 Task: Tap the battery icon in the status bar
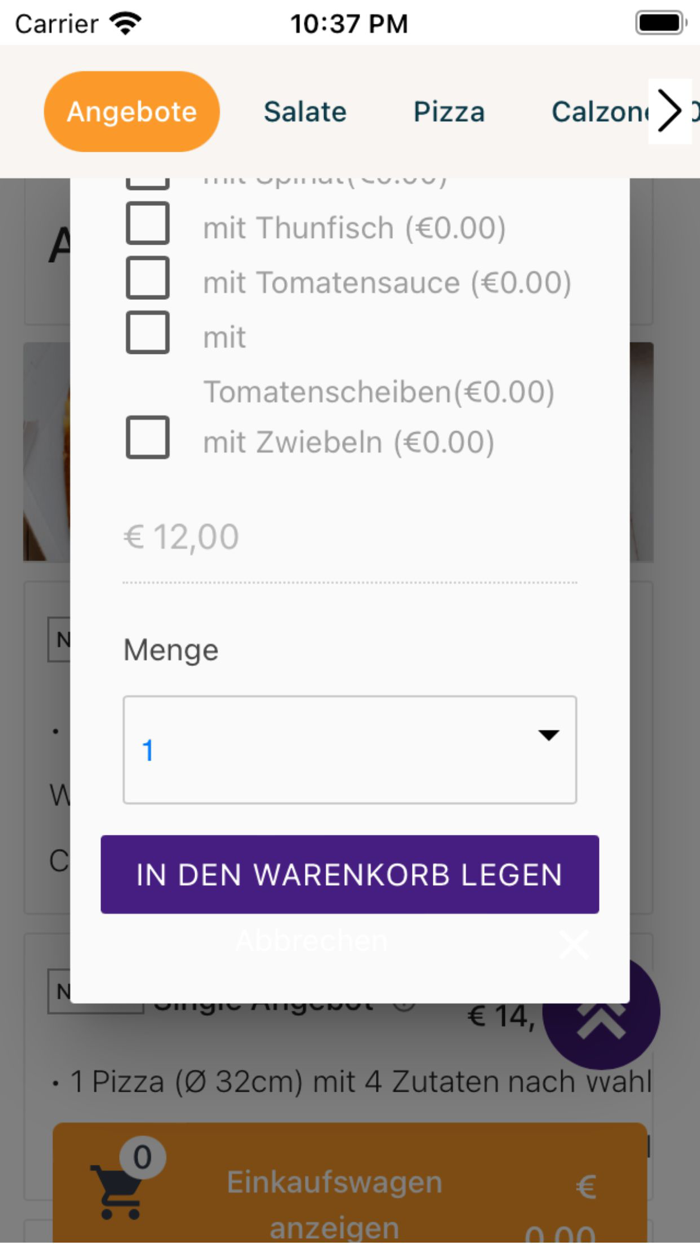pyautogui.click(x=659, y=20)
